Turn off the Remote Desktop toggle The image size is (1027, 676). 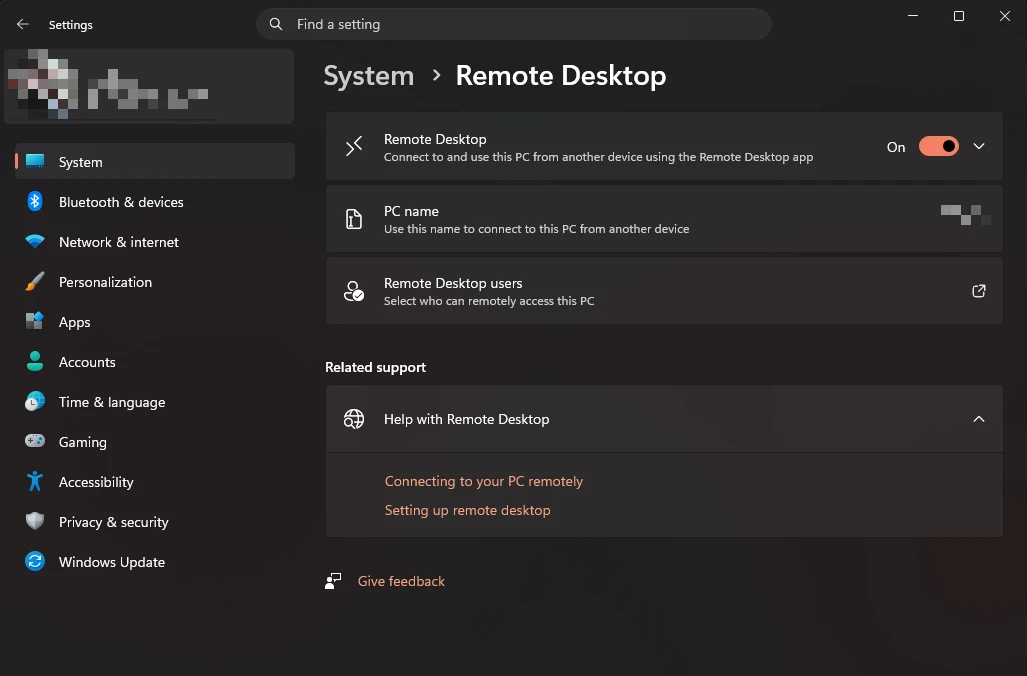[x=938, y=146]
